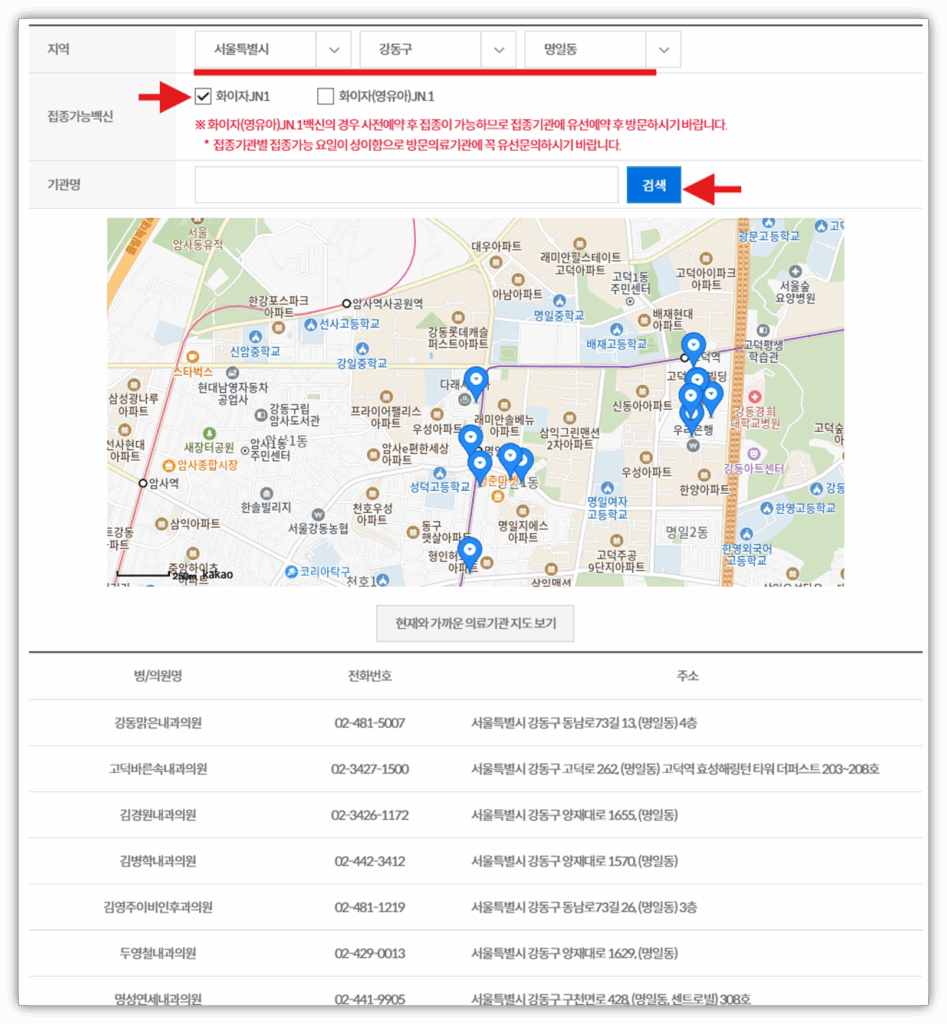Tick the 화이자(영유아)JN.1 checkbox

[x=325, y=97]
